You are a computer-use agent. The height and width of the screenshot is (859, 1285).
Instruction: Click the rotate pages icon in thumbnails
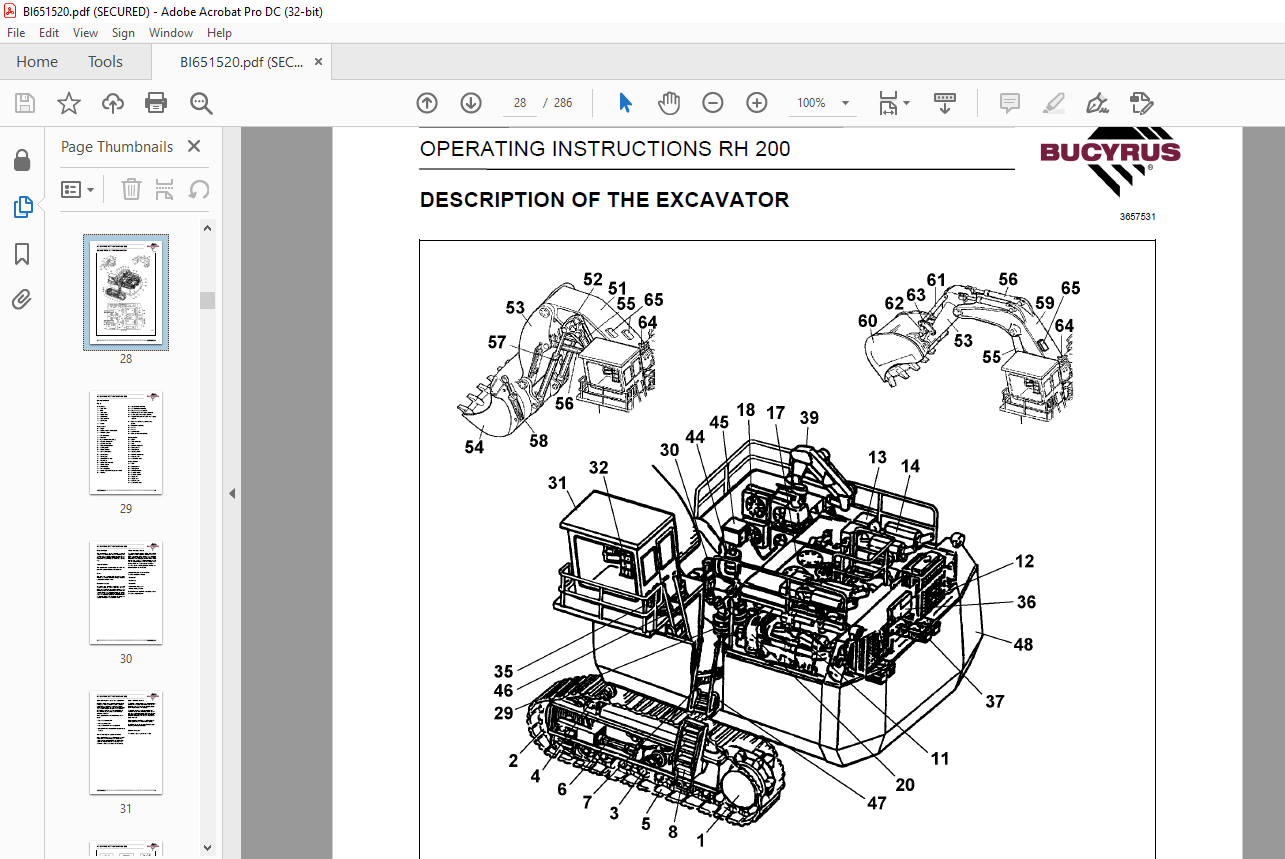199,189
